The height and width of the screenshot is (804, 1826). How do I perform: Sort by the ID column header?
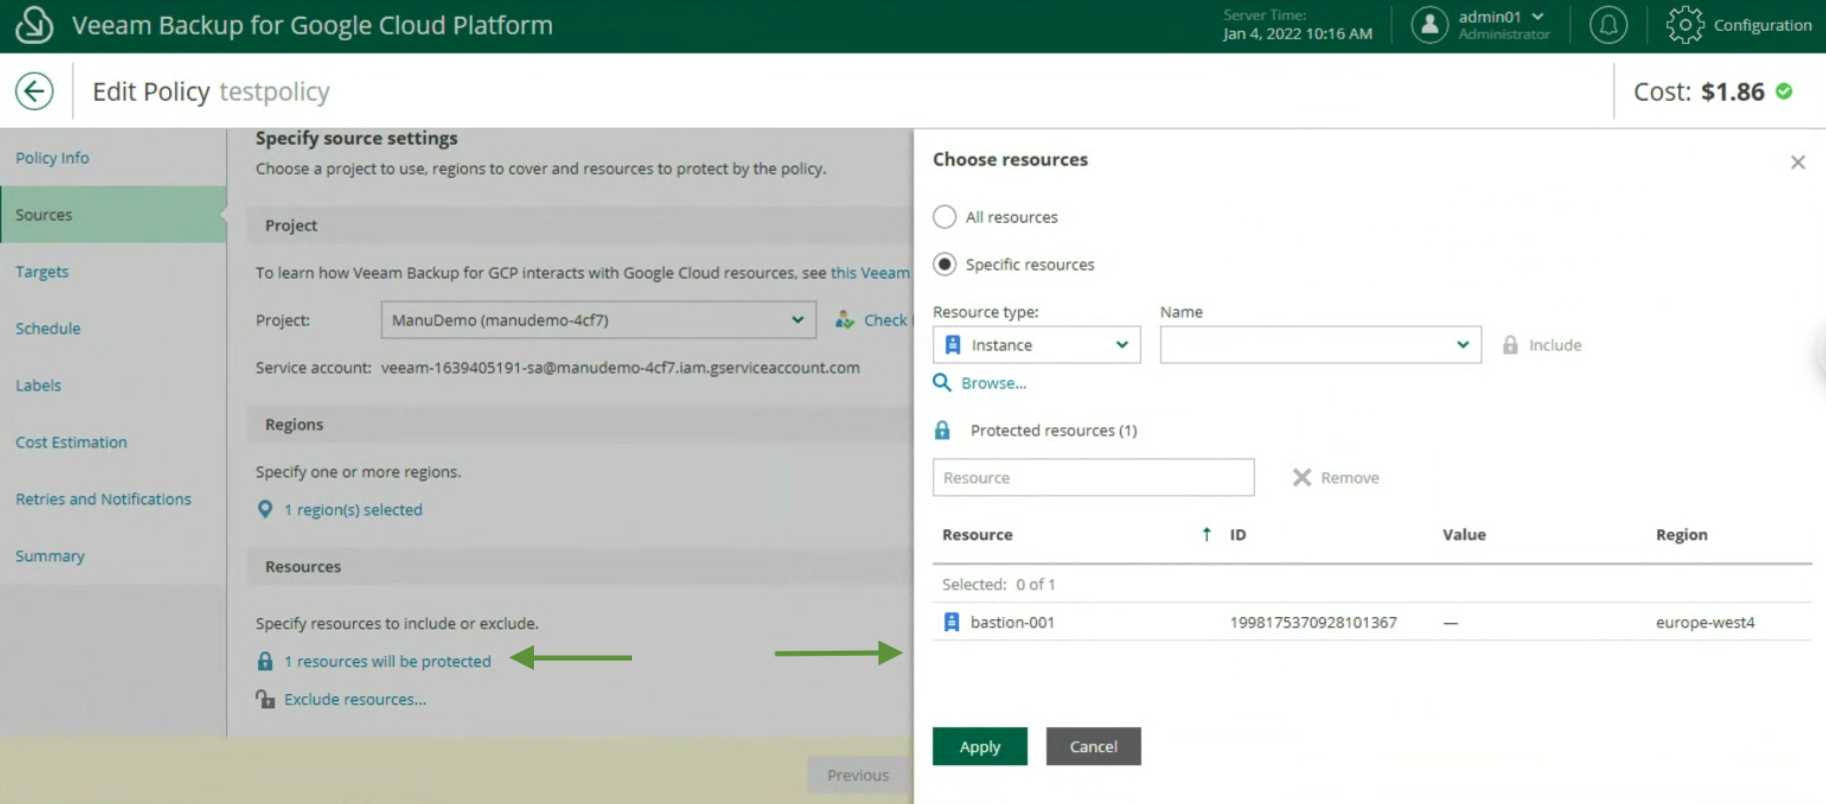(x=1238, y=534)
